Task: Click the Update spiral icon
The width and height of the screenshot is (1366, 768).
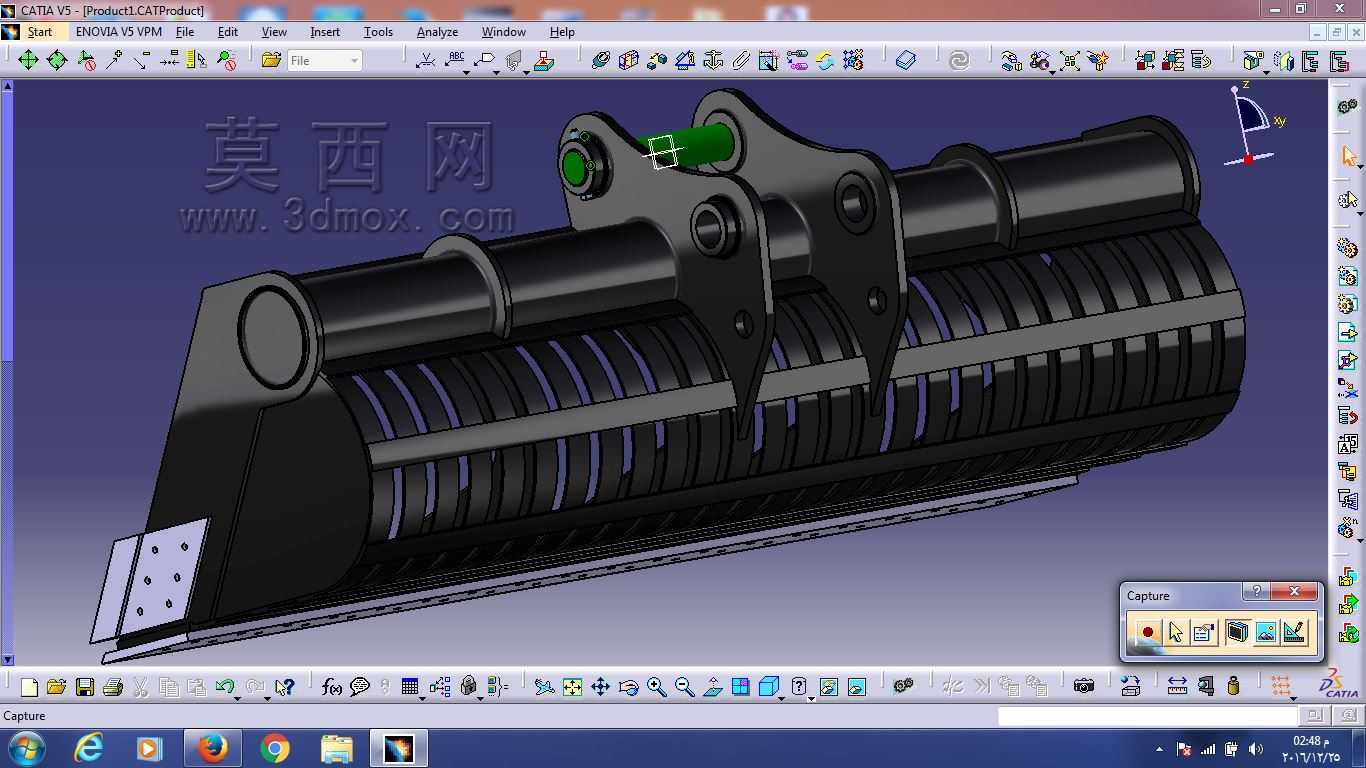Action: click(959, 61)
